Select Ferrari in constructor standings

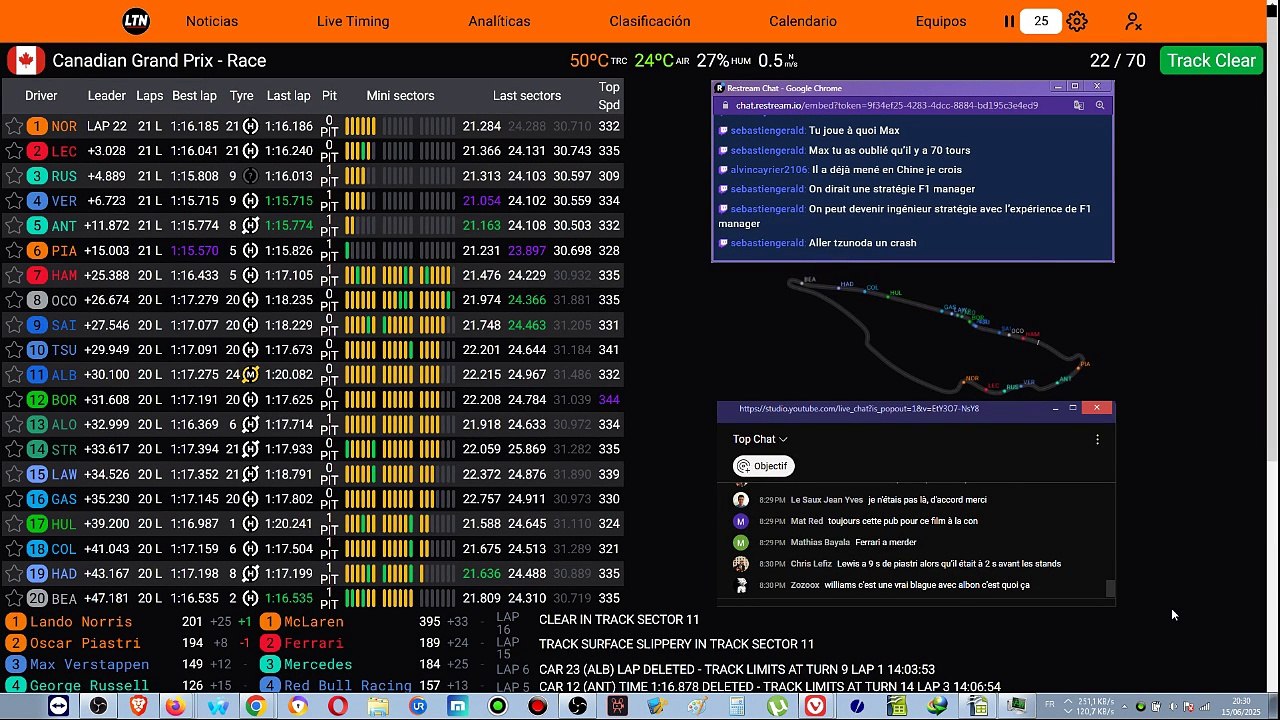pyautogui.click(x=314, y=643)
